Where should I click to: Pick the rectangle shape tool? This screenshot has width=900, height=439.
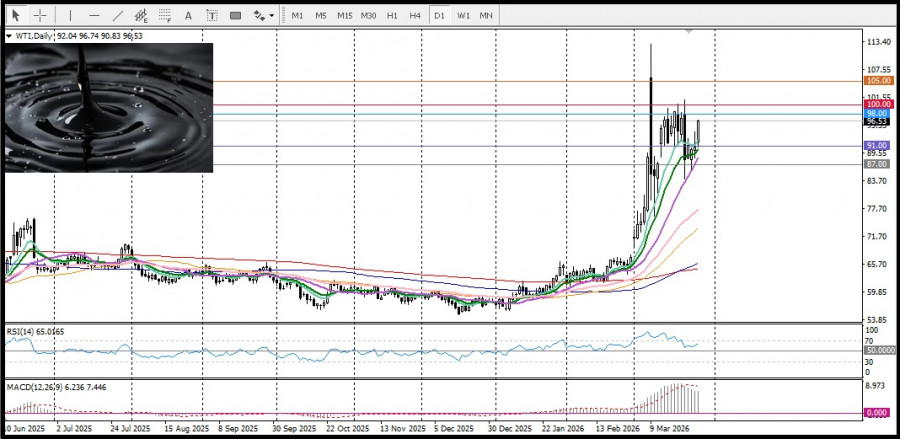point(236,16)
